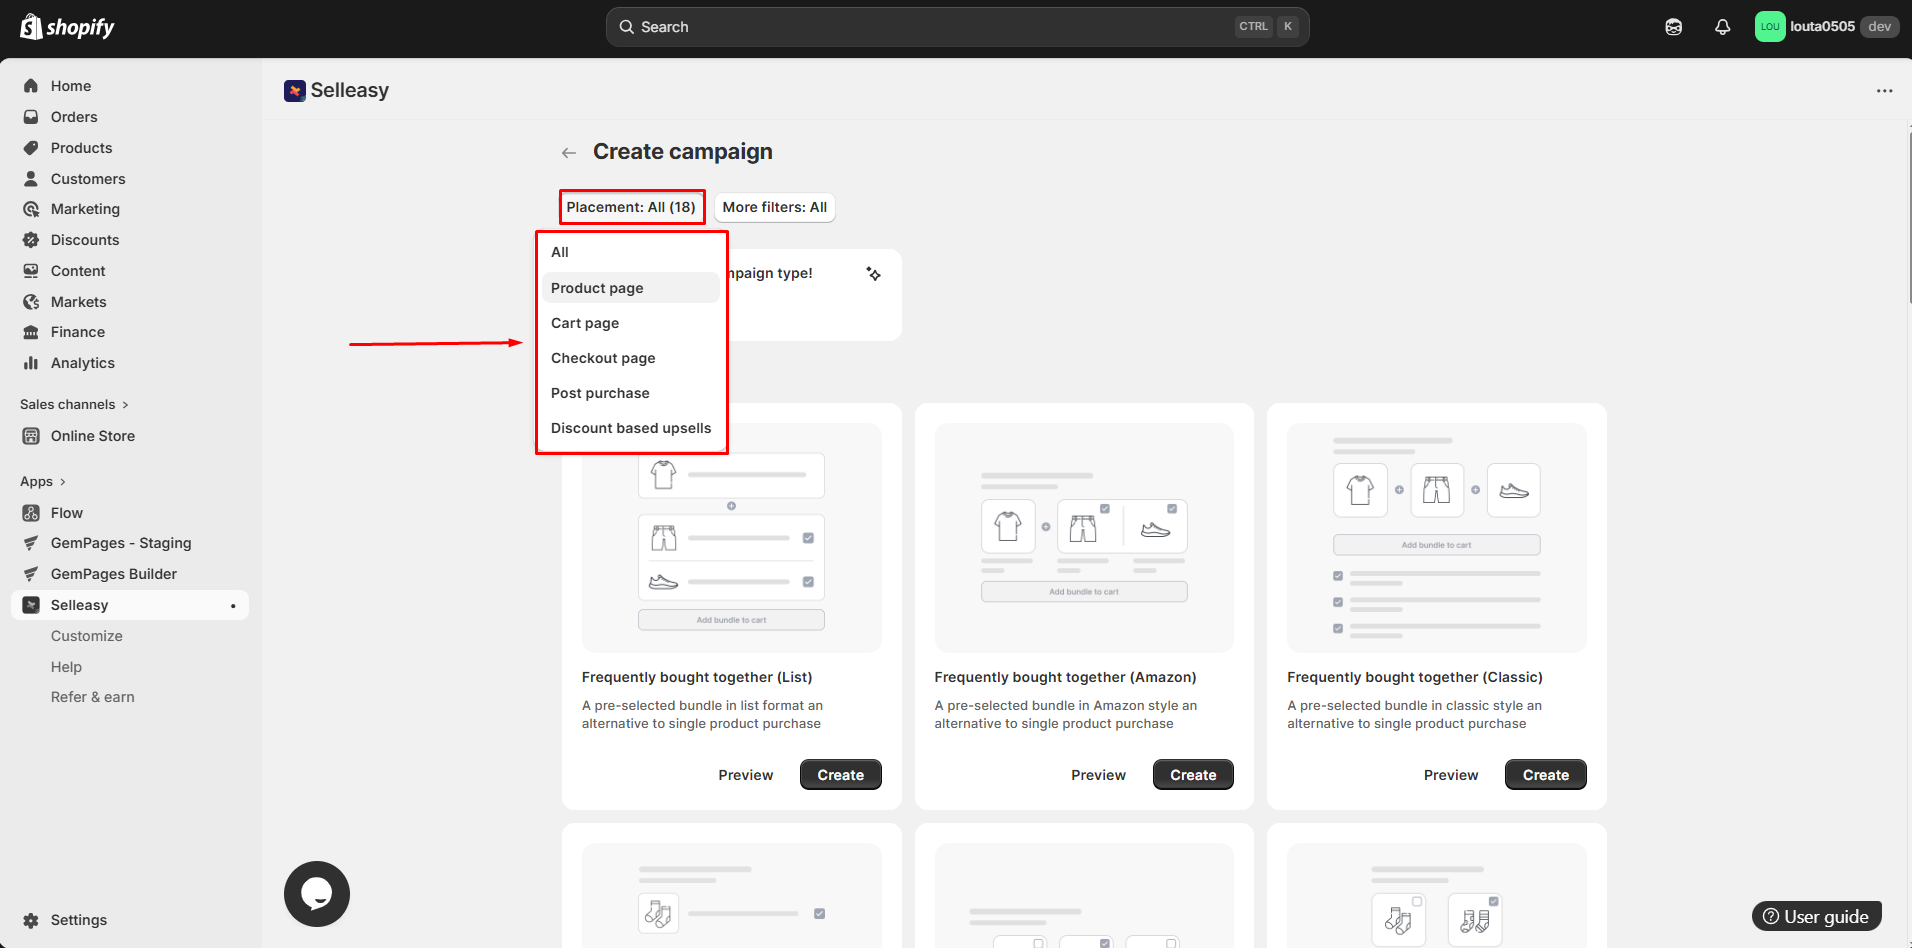
Task: Create Frequently bought together (Amazon) campaign
Action: tap(1193, 775)
